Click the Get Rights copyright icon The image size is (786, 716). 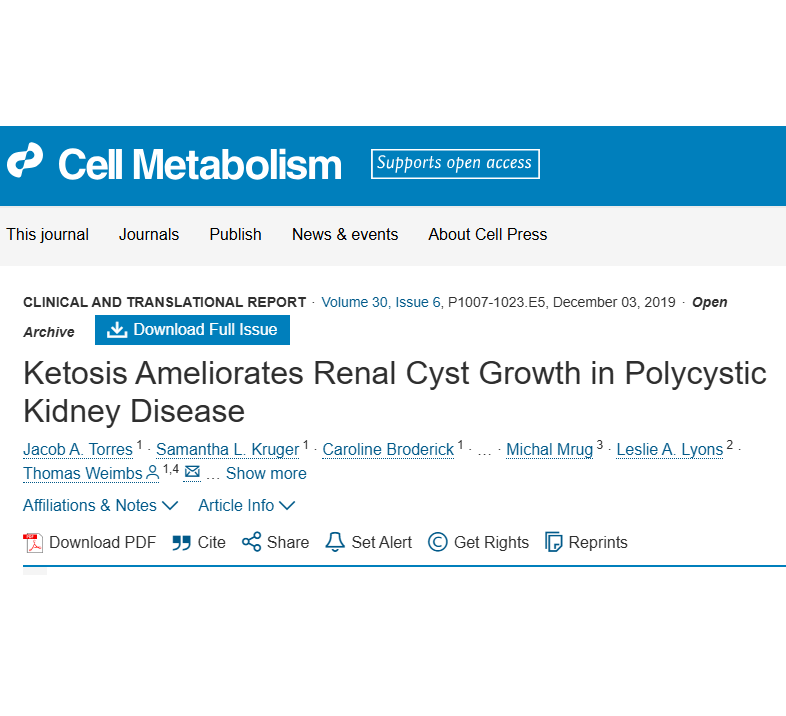437,543
